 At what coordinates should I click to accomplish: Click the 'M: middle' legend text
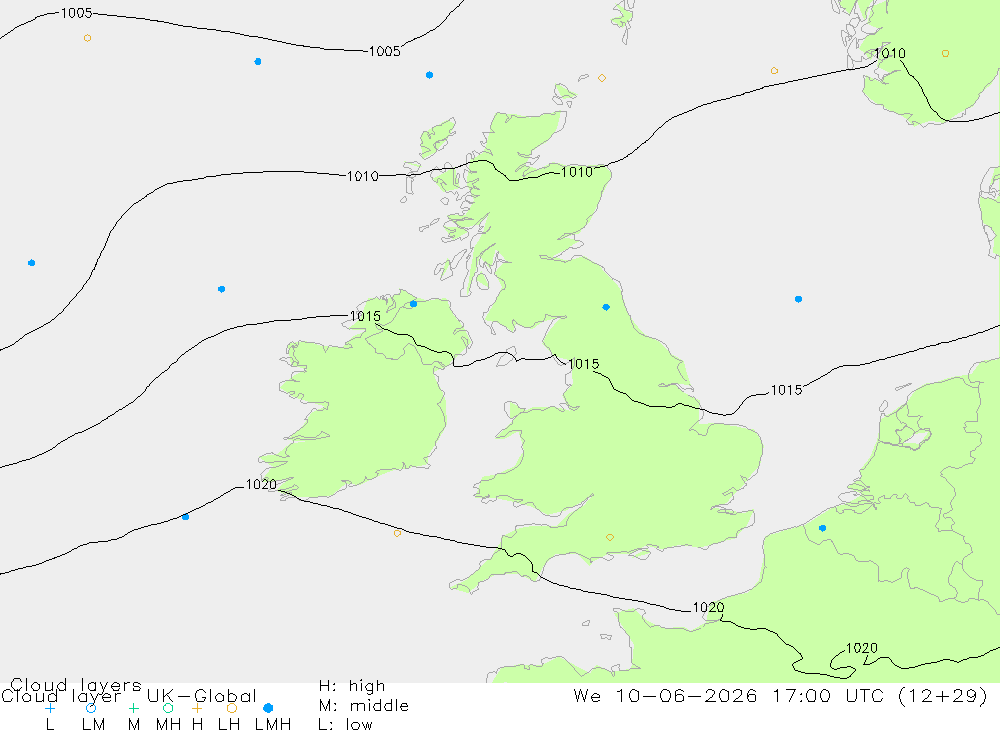coord(364,706)
